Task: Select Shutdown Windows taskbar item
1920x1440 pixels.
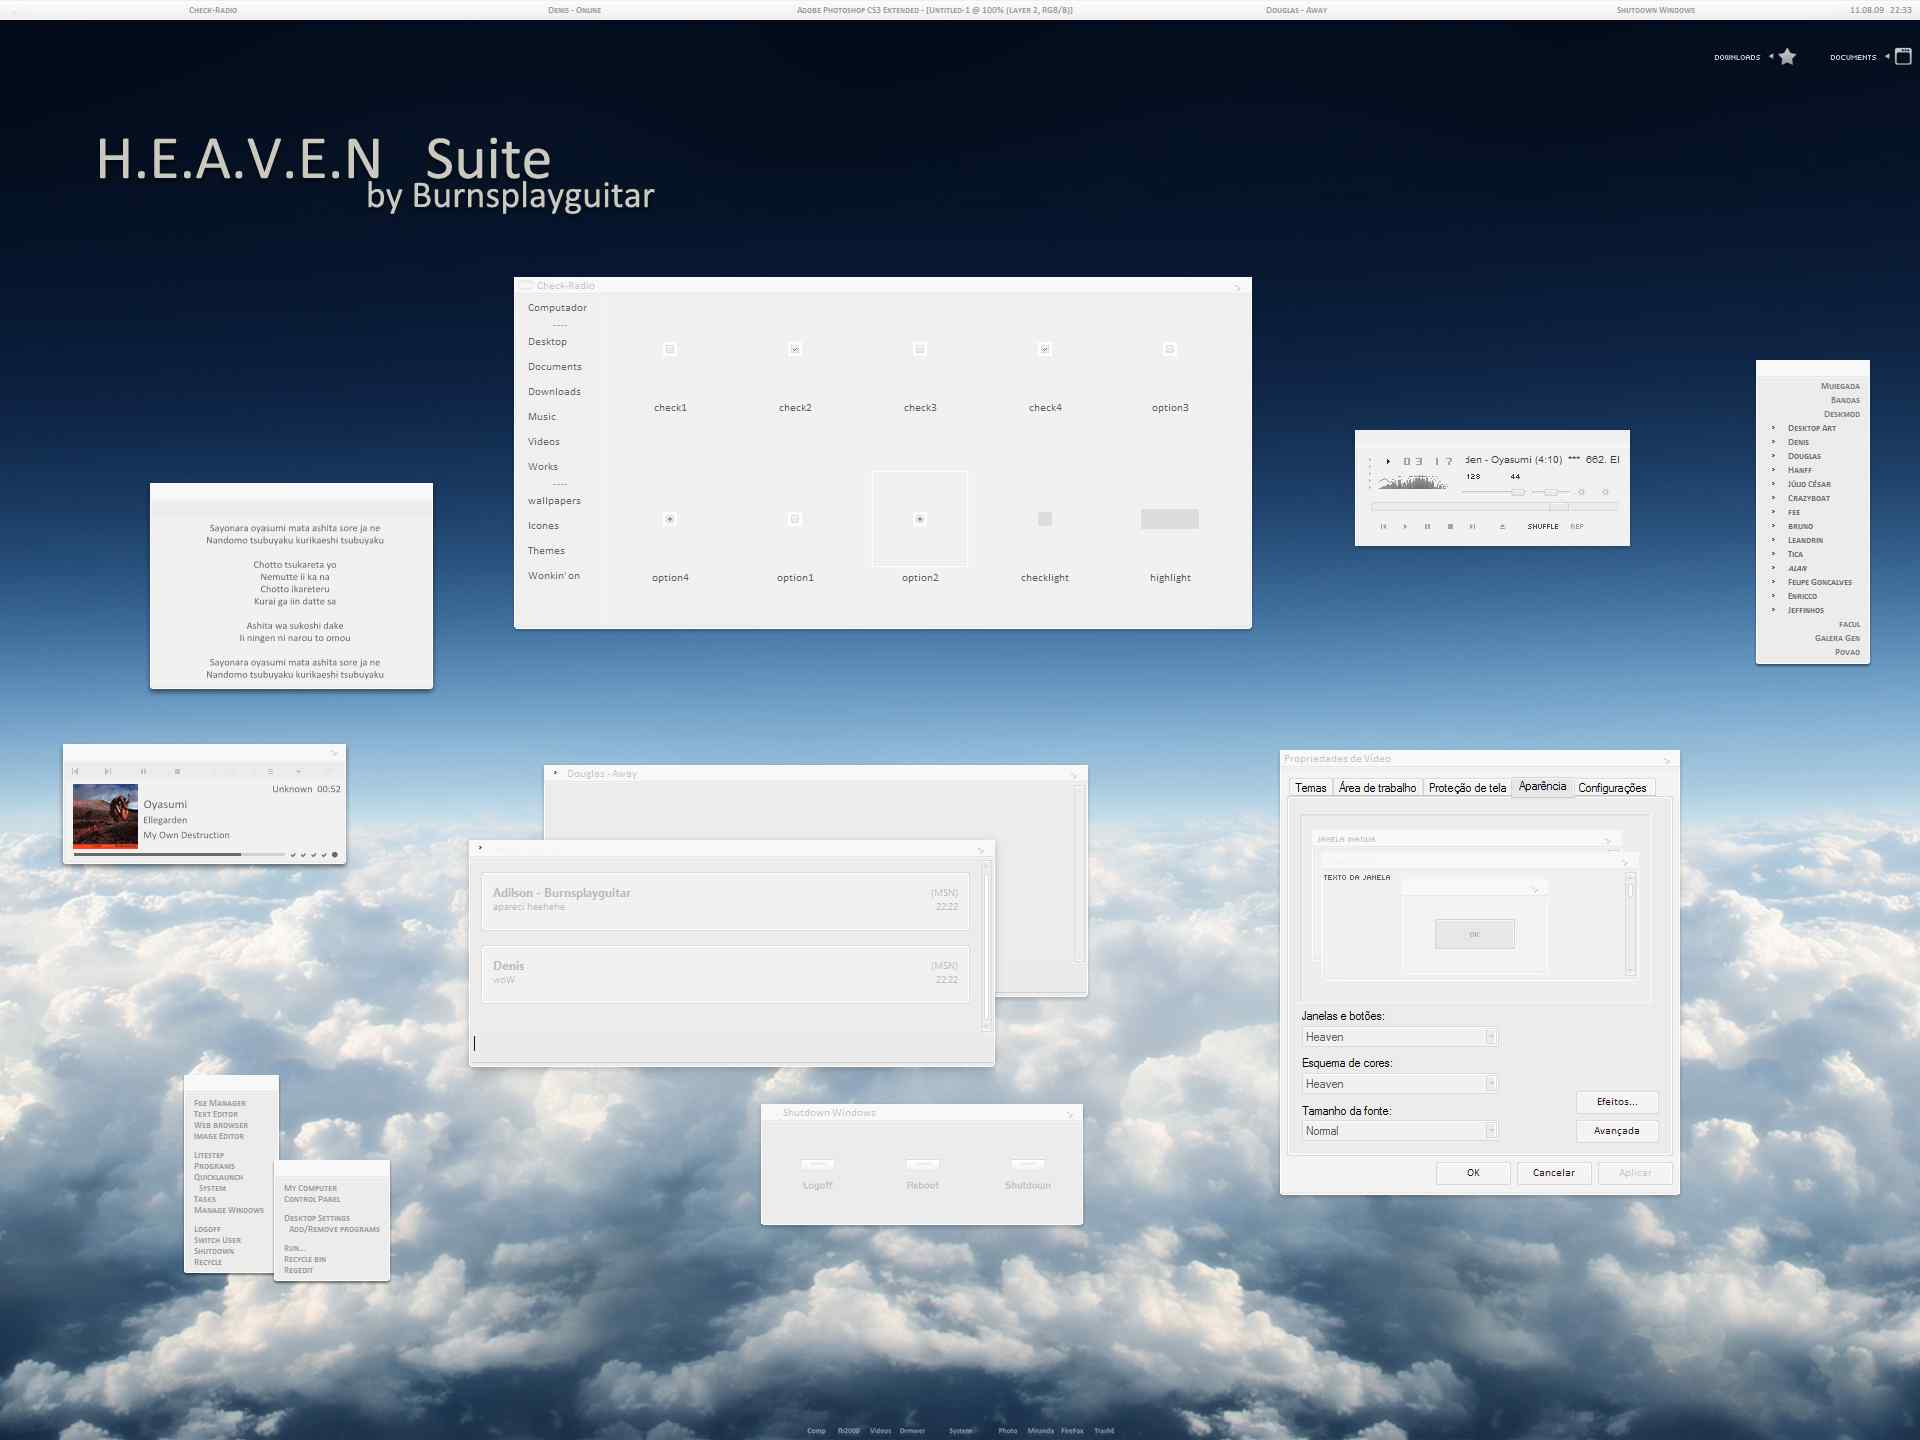Action: pos(1656,10)
